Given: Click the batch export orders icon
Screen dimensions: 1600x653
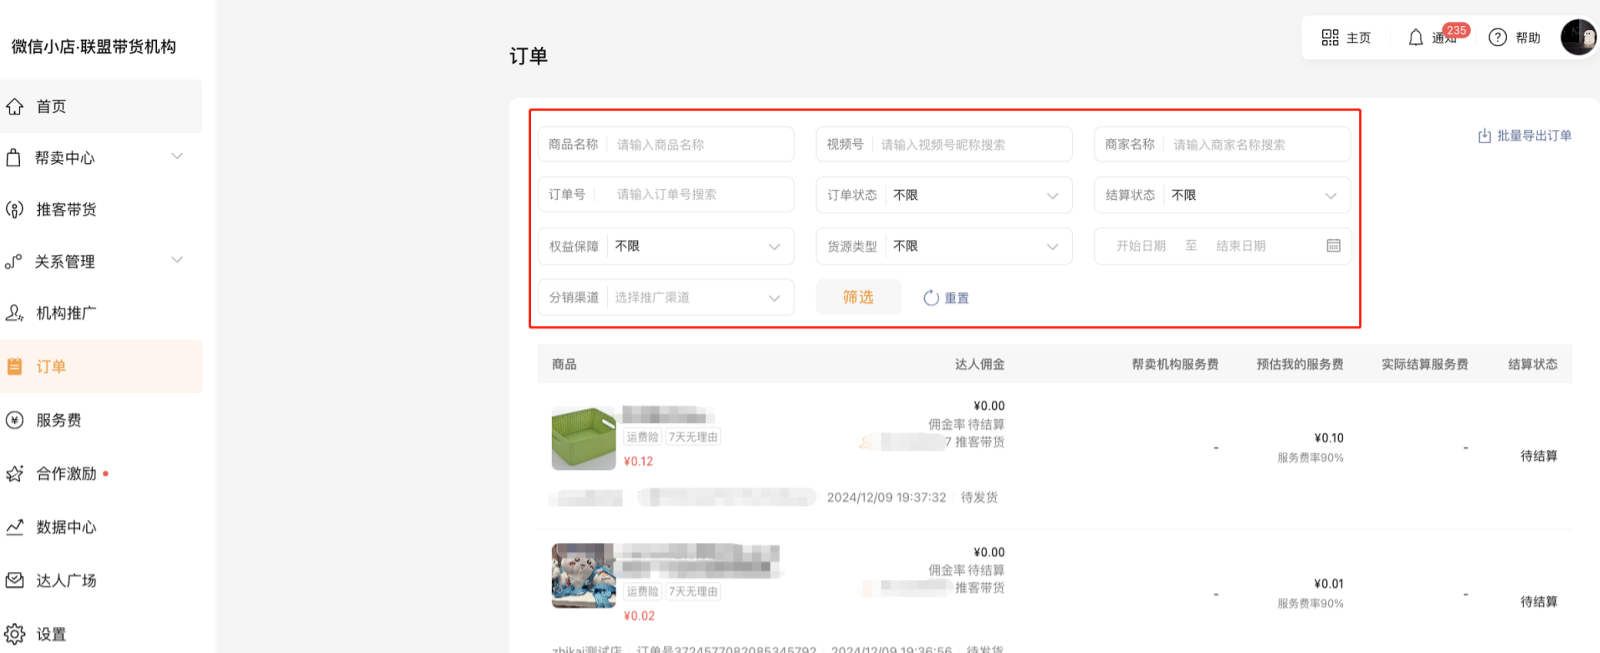Looking at the screenshot, I should pos(1484,136).
